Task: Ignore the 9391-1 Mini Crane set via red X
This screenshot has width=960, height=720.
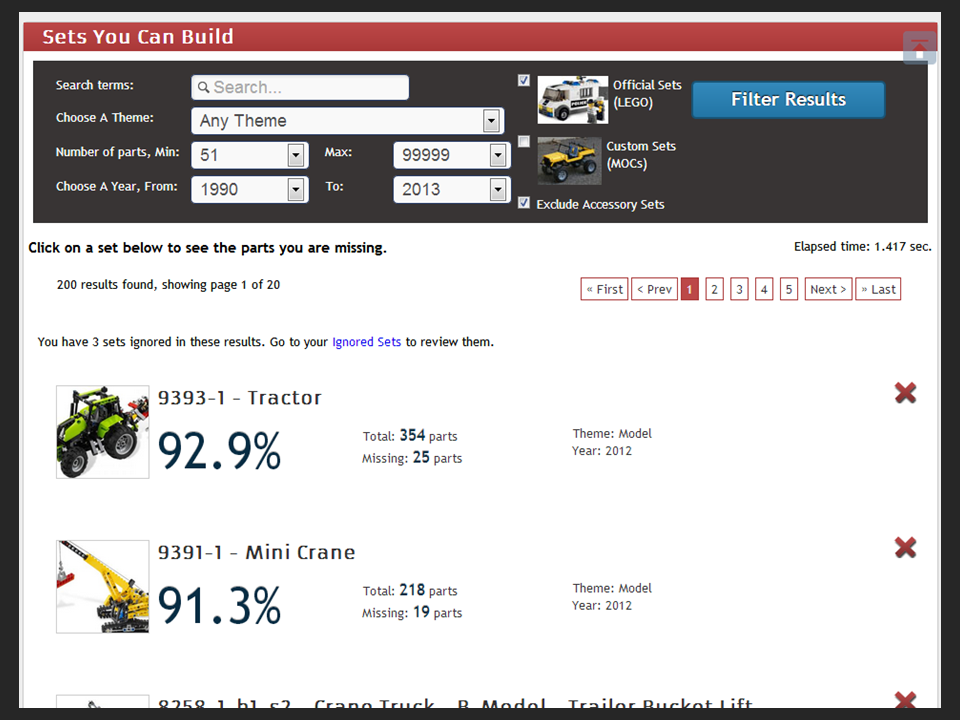Action: pos(905,547)
